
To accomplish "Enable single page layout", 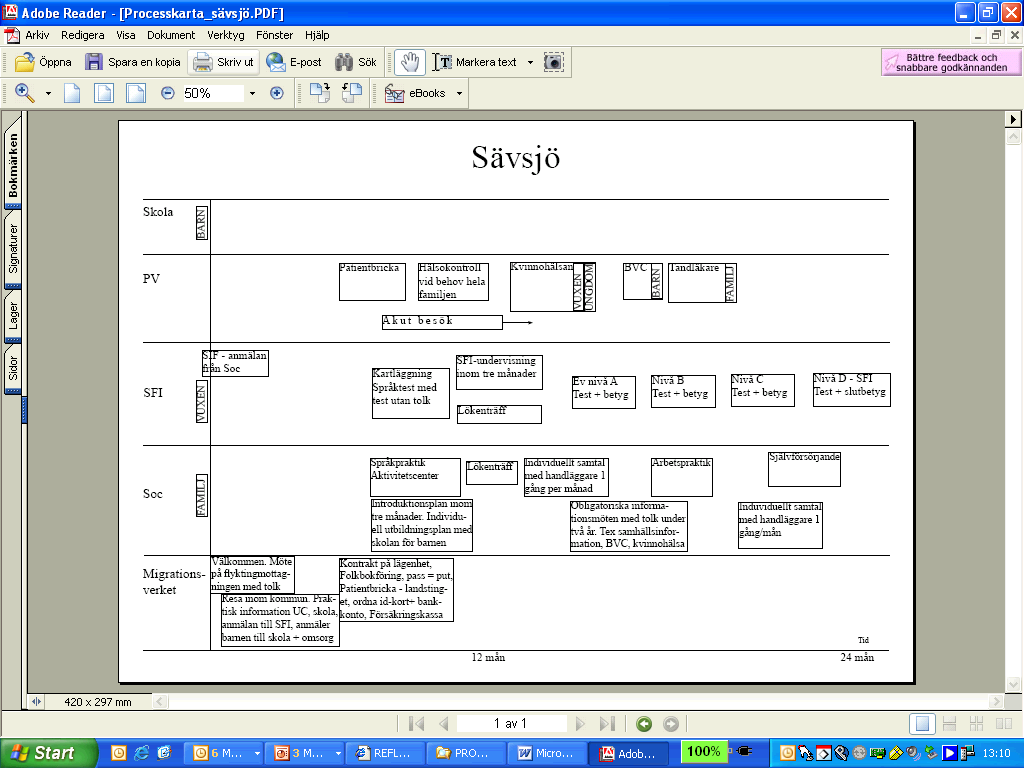I will tap(922, 724).
